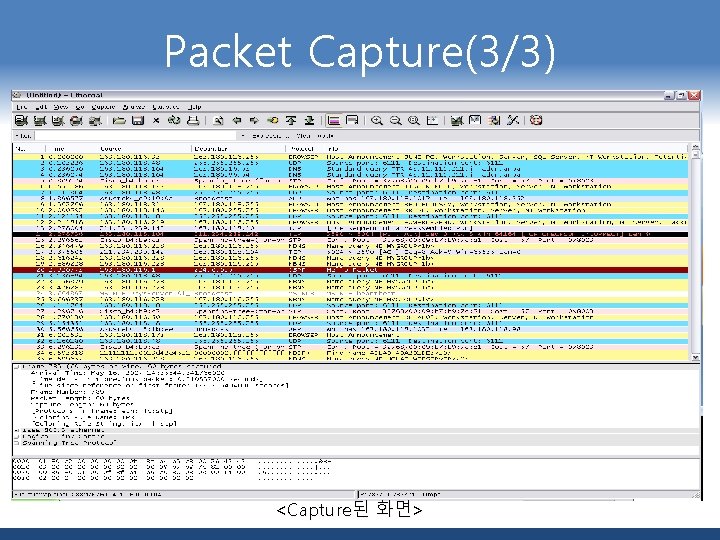The image size is (720, 540).
Task: Click first row of hex dump pane
Action: [x=172, y=461]
